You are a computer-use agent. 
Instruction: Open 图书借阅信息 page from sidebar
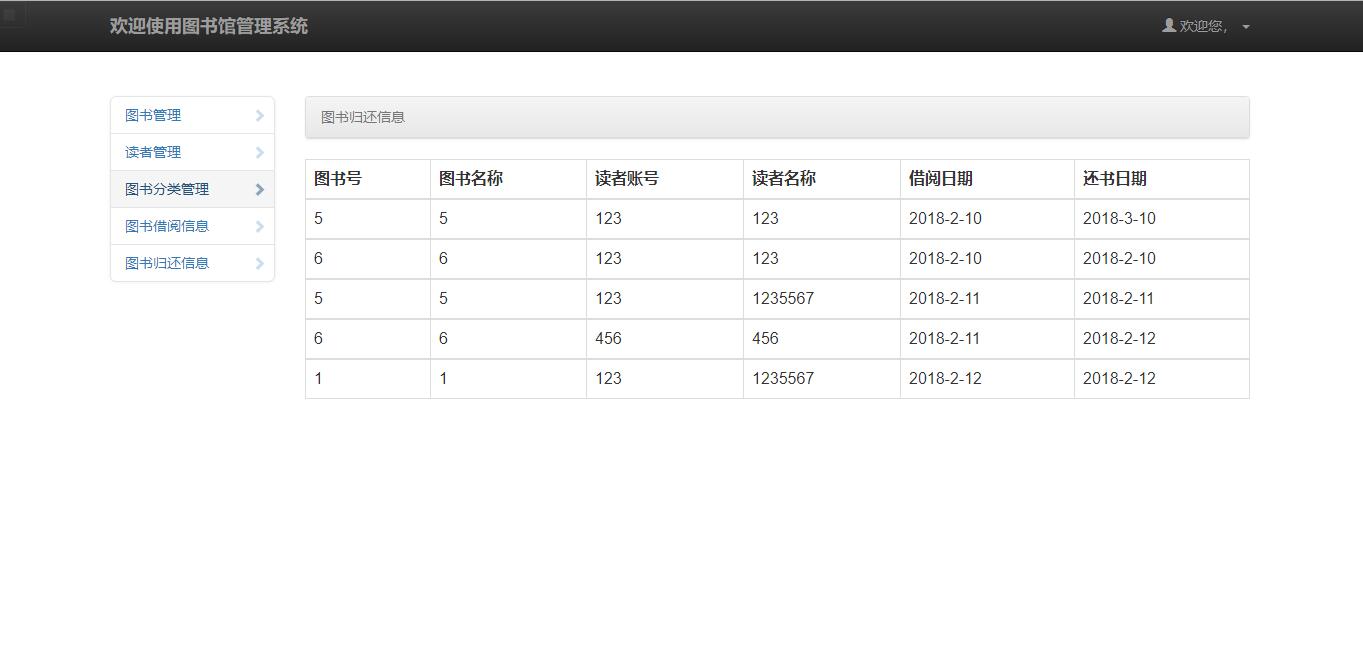click(167, 227)
